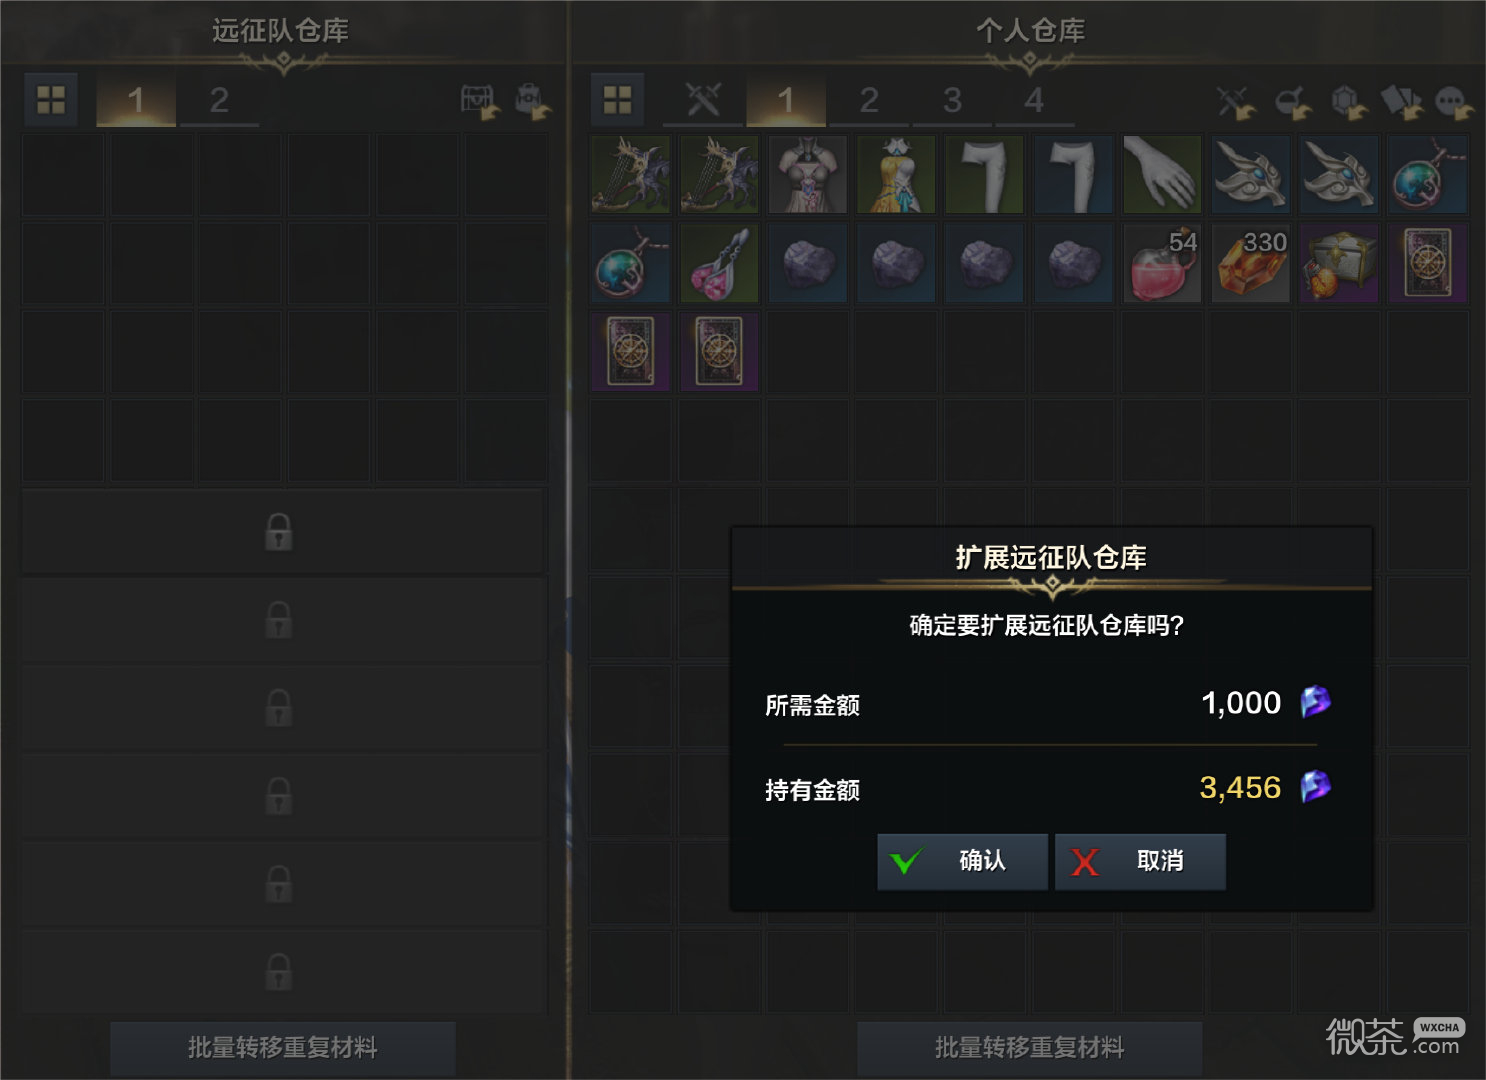Select the crossed swords equipment filter tab
Image resolution: width=1486 pixels, height=1080 pixels.
[x=703, y=100]
